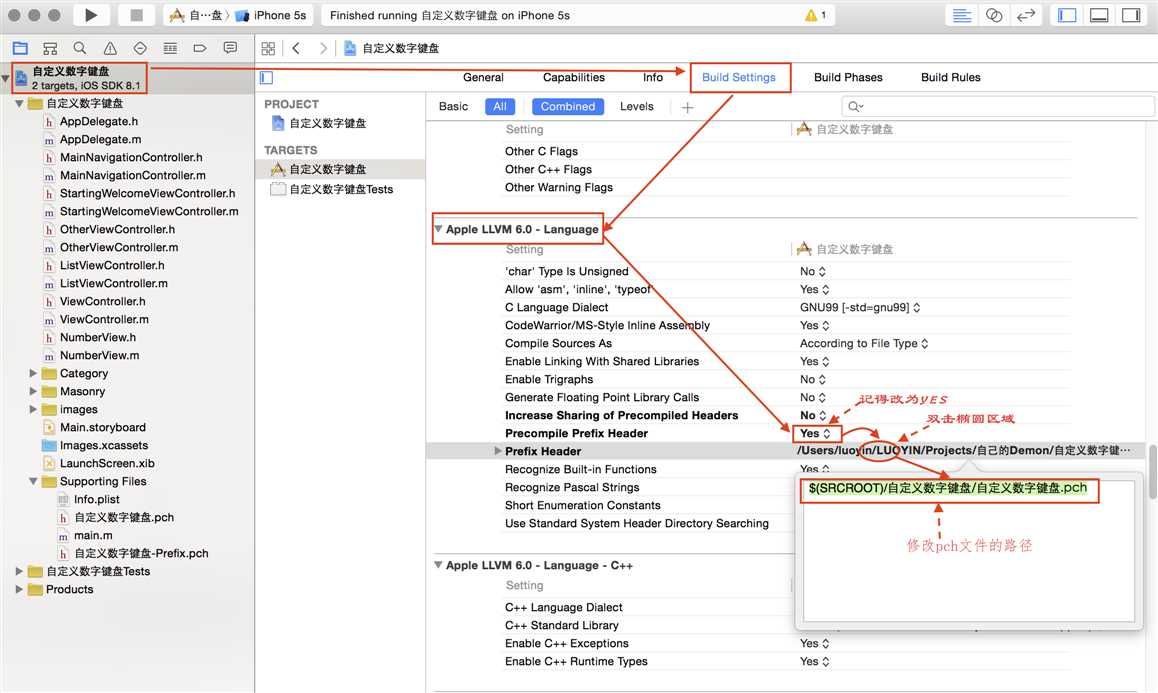This screenshot has height=693, width=1158.
Task: Show the report navigator
Action: point(230,48)
